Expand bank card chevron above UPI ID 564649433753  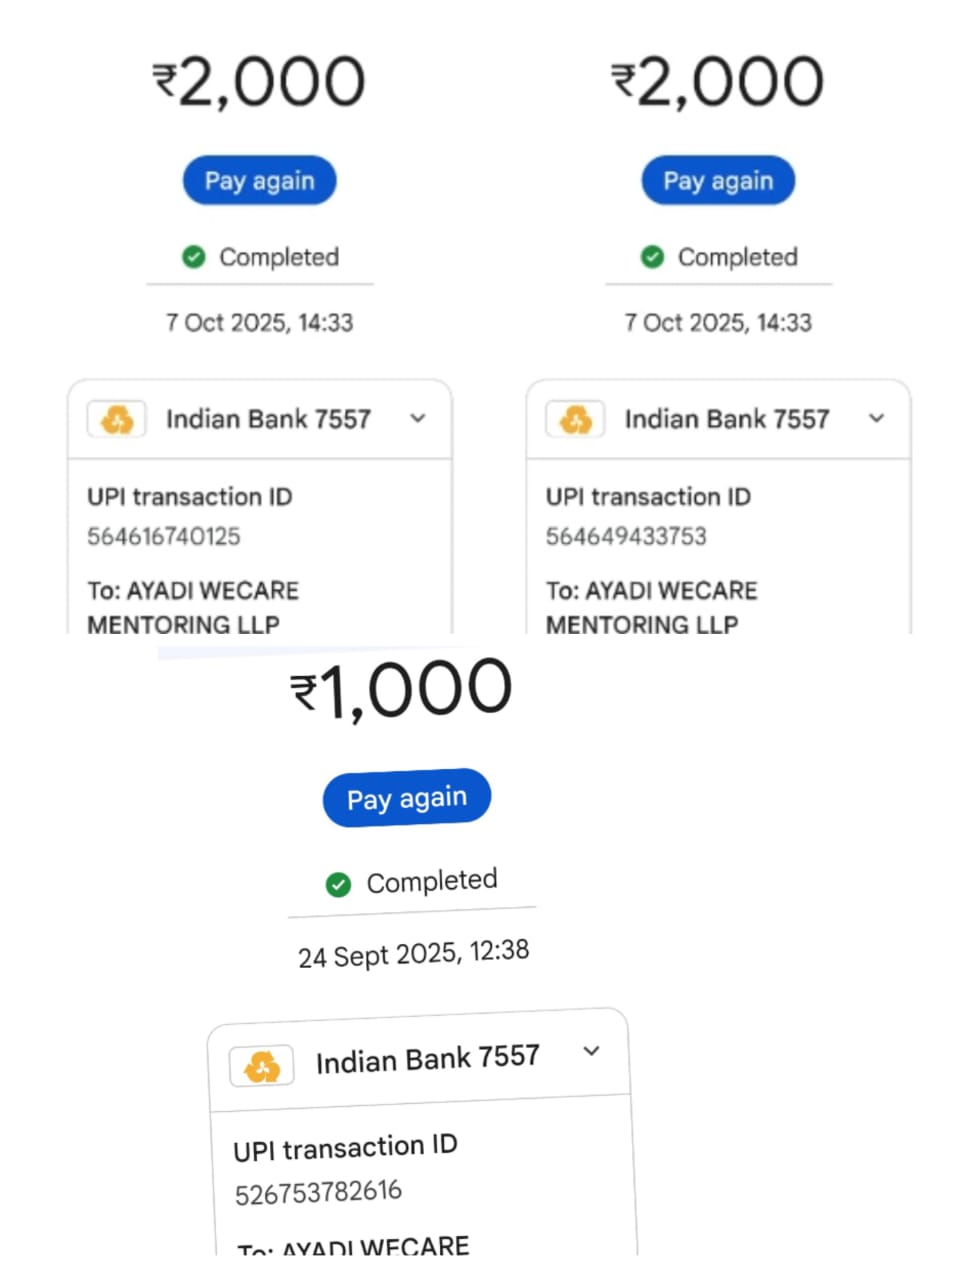click(877, 418)
